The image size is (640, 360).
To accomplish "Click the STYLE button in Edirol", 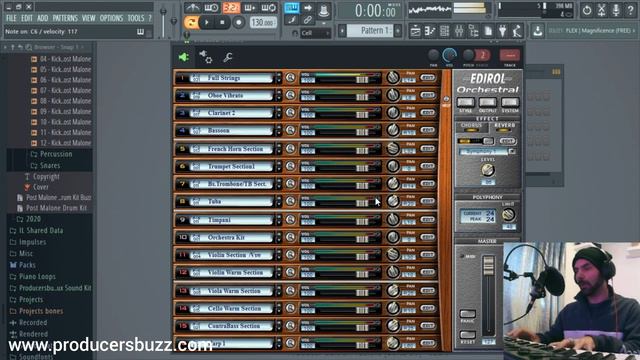I will [x=465, y=102].
